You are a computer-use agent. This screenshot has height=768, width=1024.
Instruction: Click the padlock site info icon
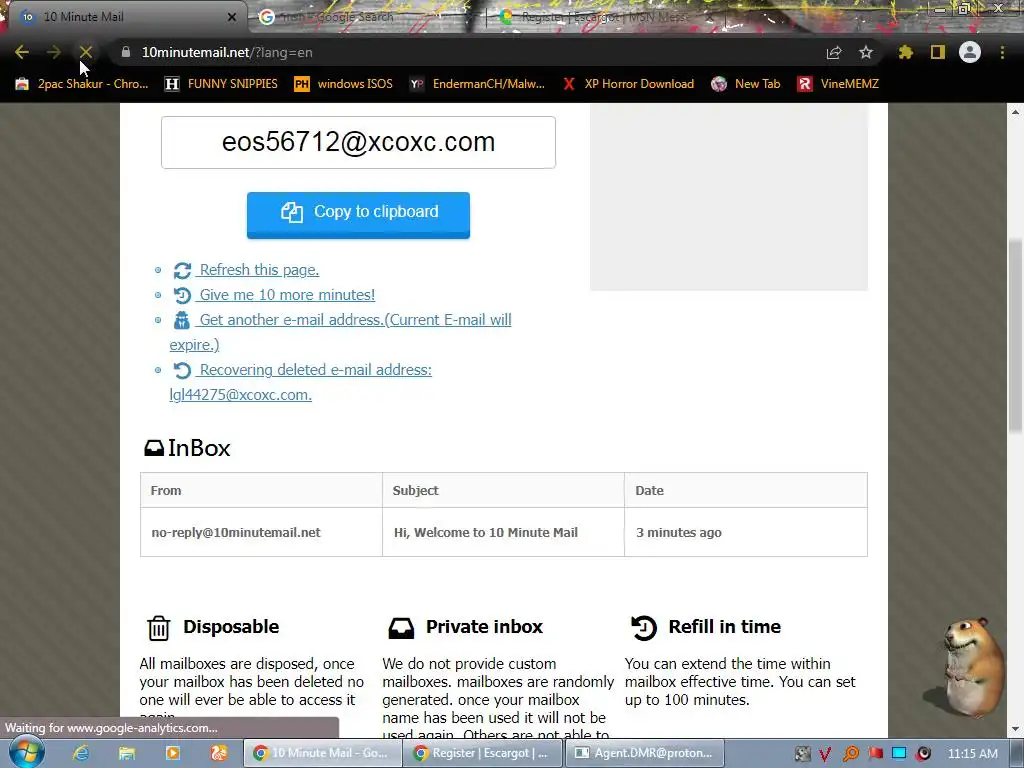(125, 52)
